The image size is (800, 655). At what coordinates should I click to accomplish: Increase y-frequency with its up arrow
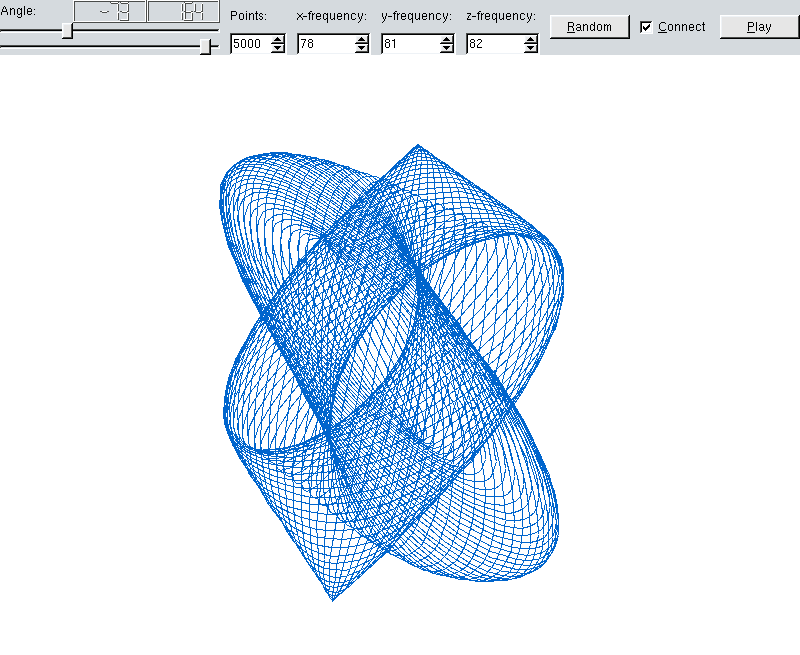pyautogui.click(x=446, y=39)
